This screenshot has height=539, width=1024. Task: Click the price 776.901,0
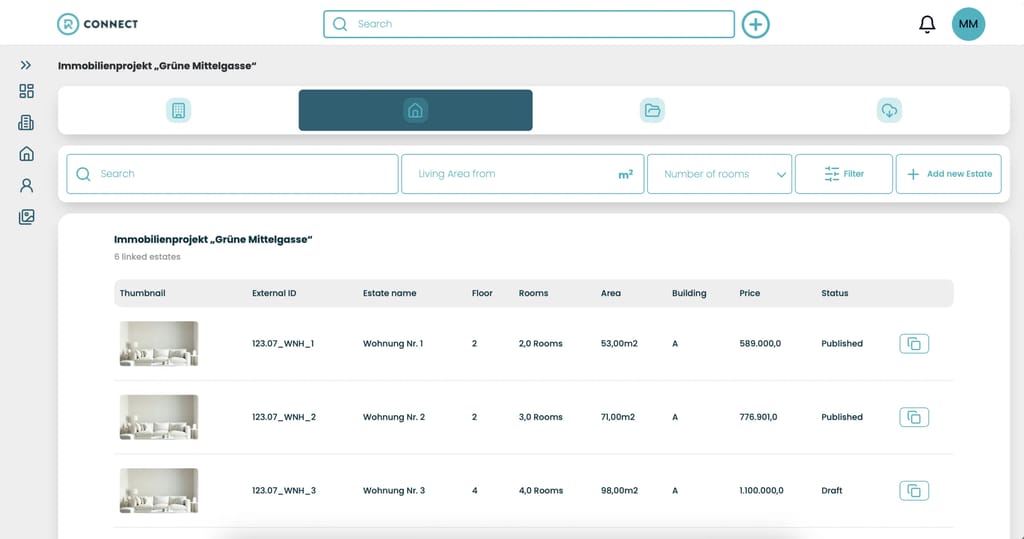tap(758, 417)
